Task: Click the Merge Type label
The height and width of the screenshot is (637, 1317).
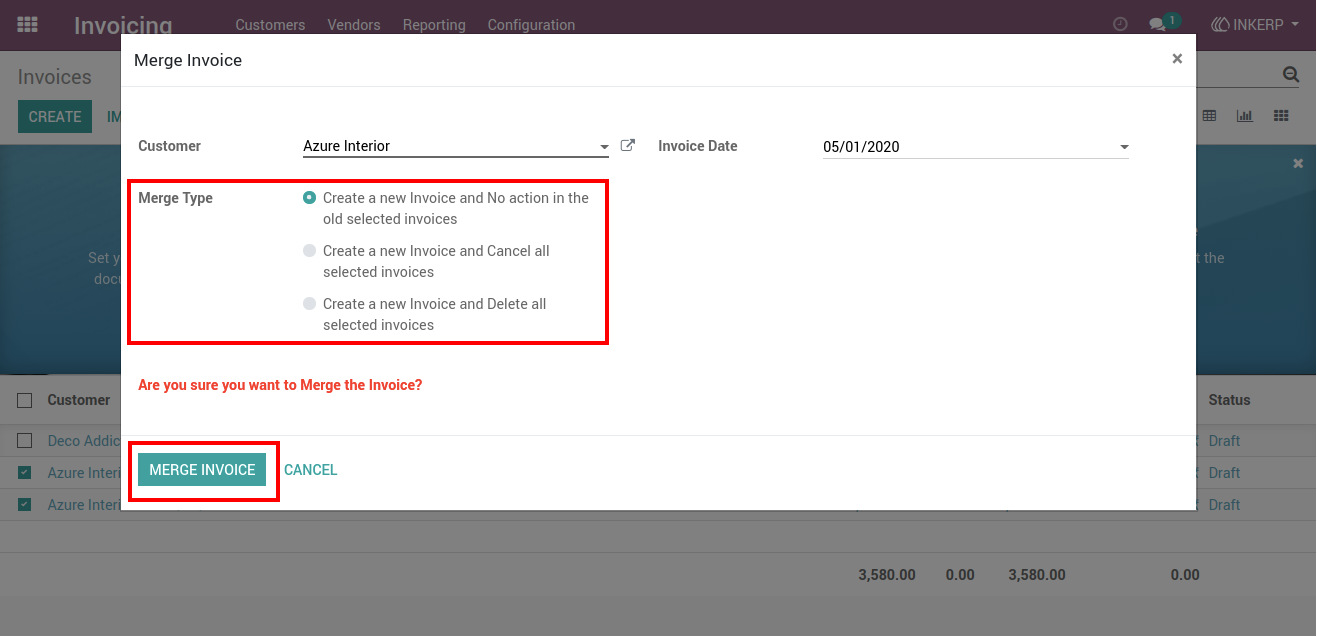Action: [x=175, y=198]
